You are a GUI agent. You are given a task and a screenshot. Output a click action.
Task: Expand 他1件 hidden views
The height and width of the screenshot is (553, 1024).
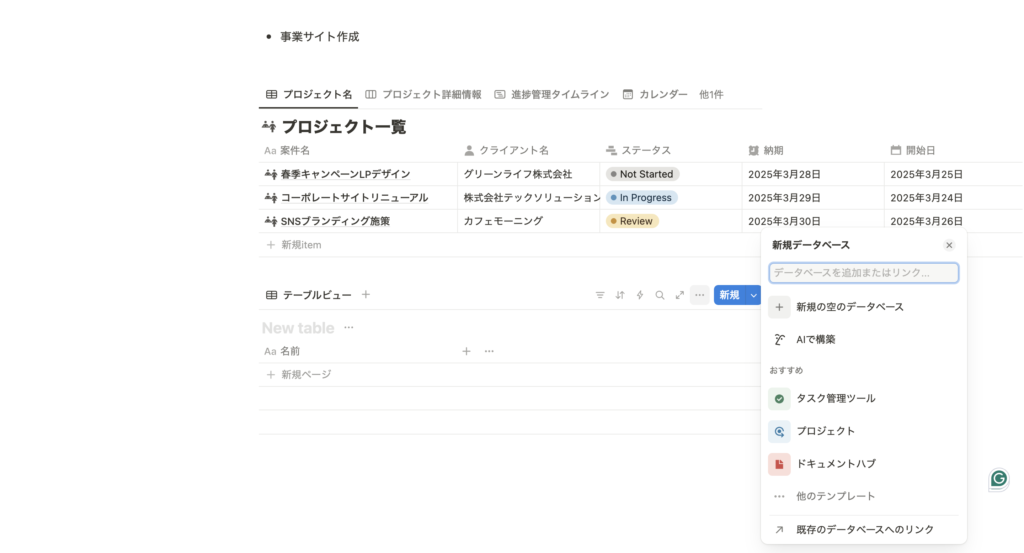pos(711,94)
